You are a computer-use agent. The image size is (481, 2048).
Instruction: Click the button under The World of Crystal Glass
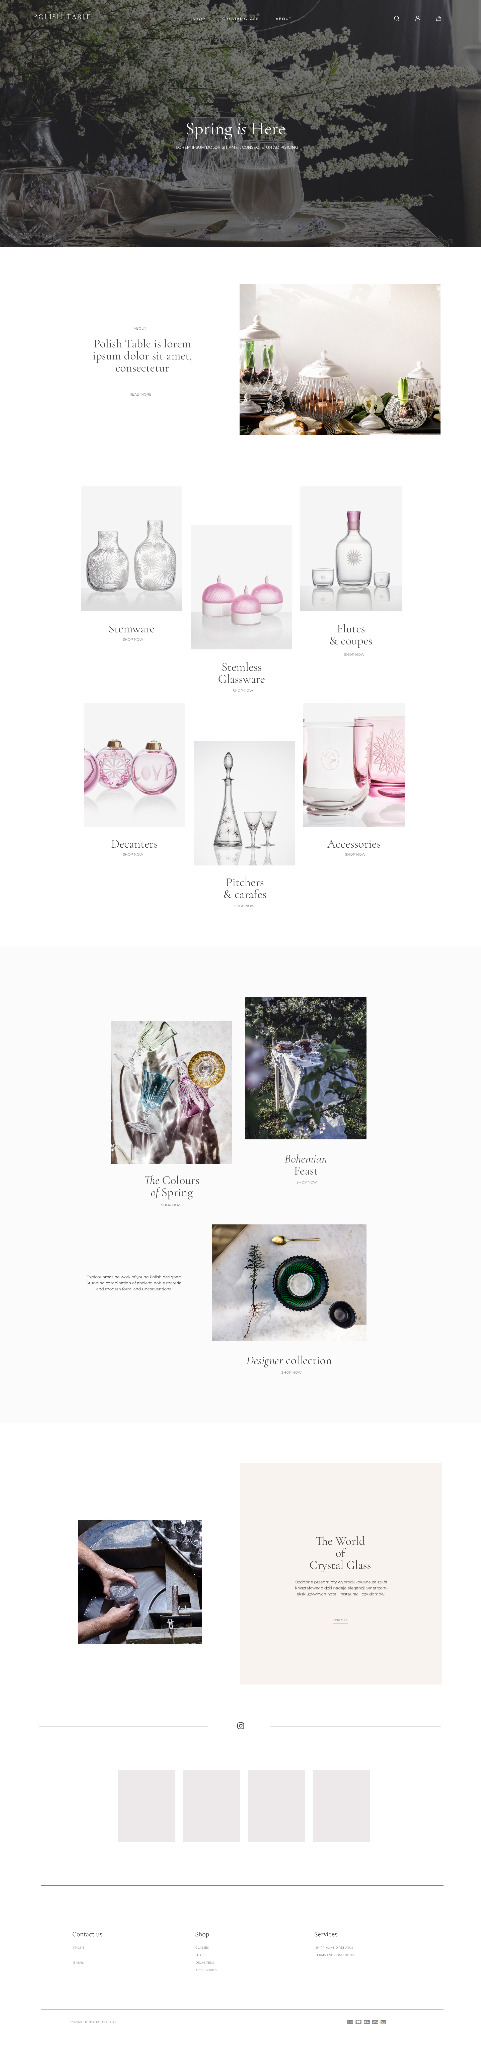(x=340, y=1619)
